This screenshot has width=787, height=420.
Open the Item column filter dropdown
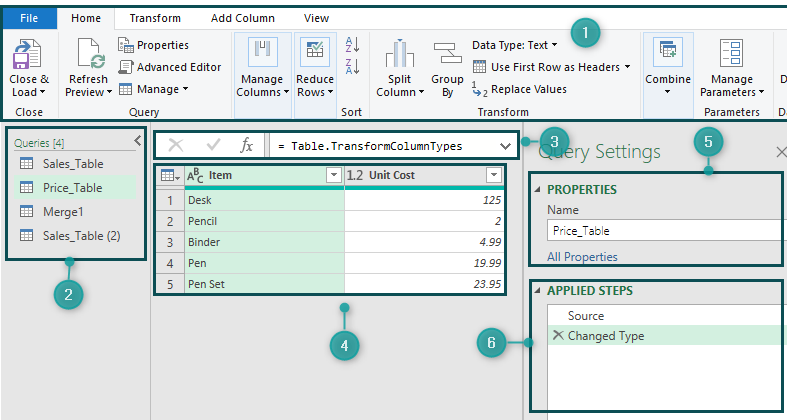click(333, 175)
